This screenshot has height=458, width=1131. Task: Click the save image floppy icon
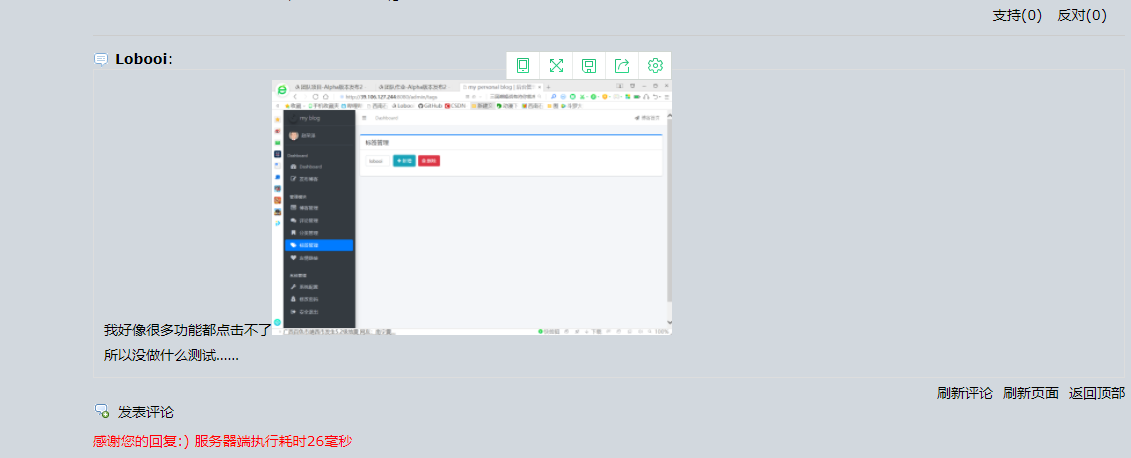589,66
